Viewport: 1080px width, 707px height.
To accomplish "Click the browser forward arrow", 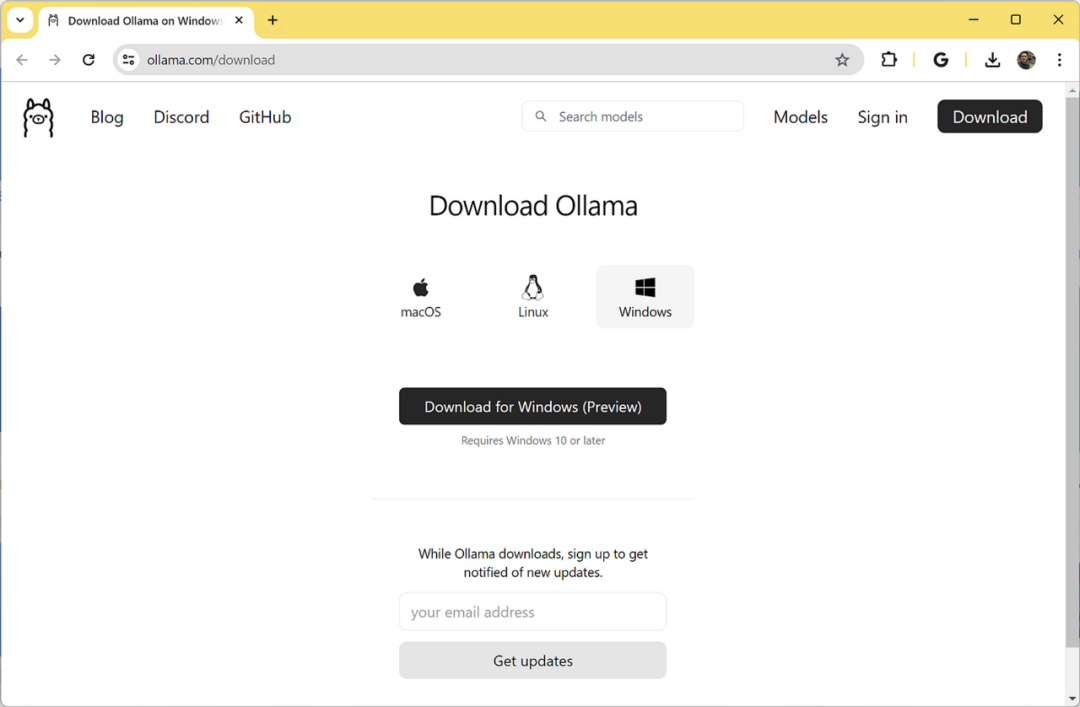I will (x=55, y=60).
